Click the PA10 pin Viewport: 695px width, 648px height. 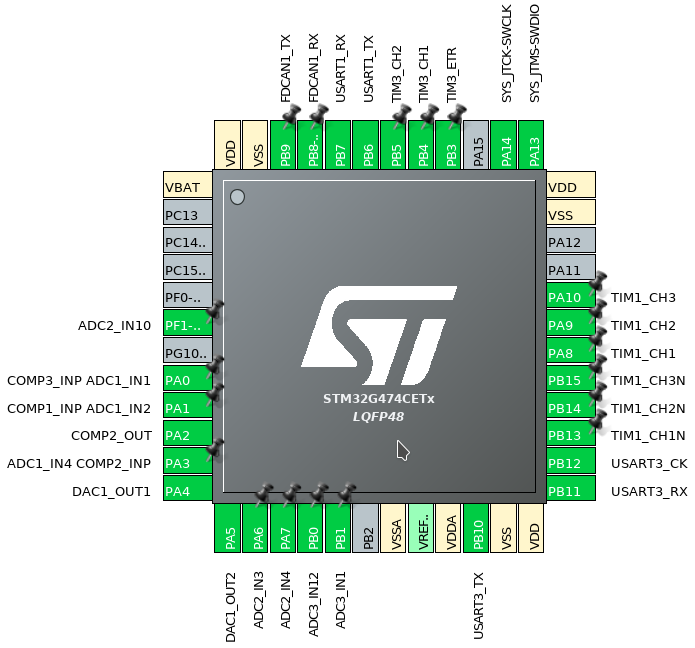571,296
